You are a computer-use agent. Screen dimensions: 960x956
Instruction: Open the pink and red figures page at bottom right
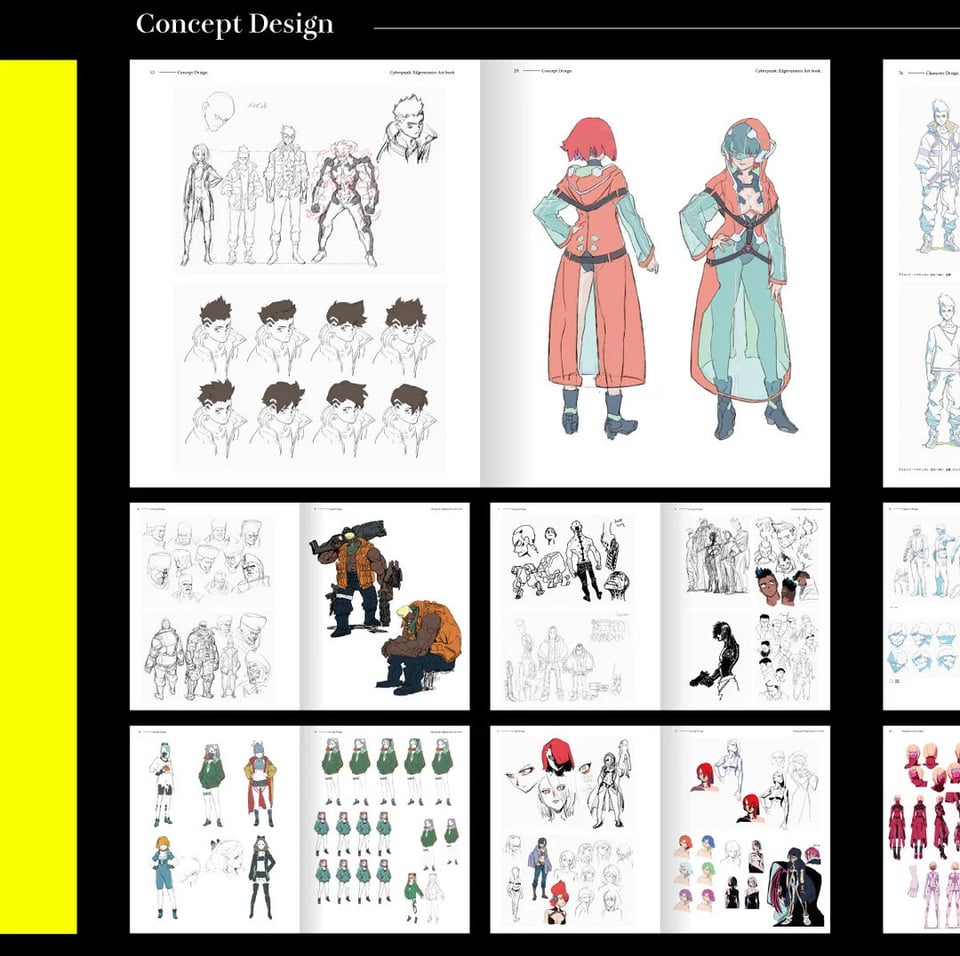click(x=921, y=829)
